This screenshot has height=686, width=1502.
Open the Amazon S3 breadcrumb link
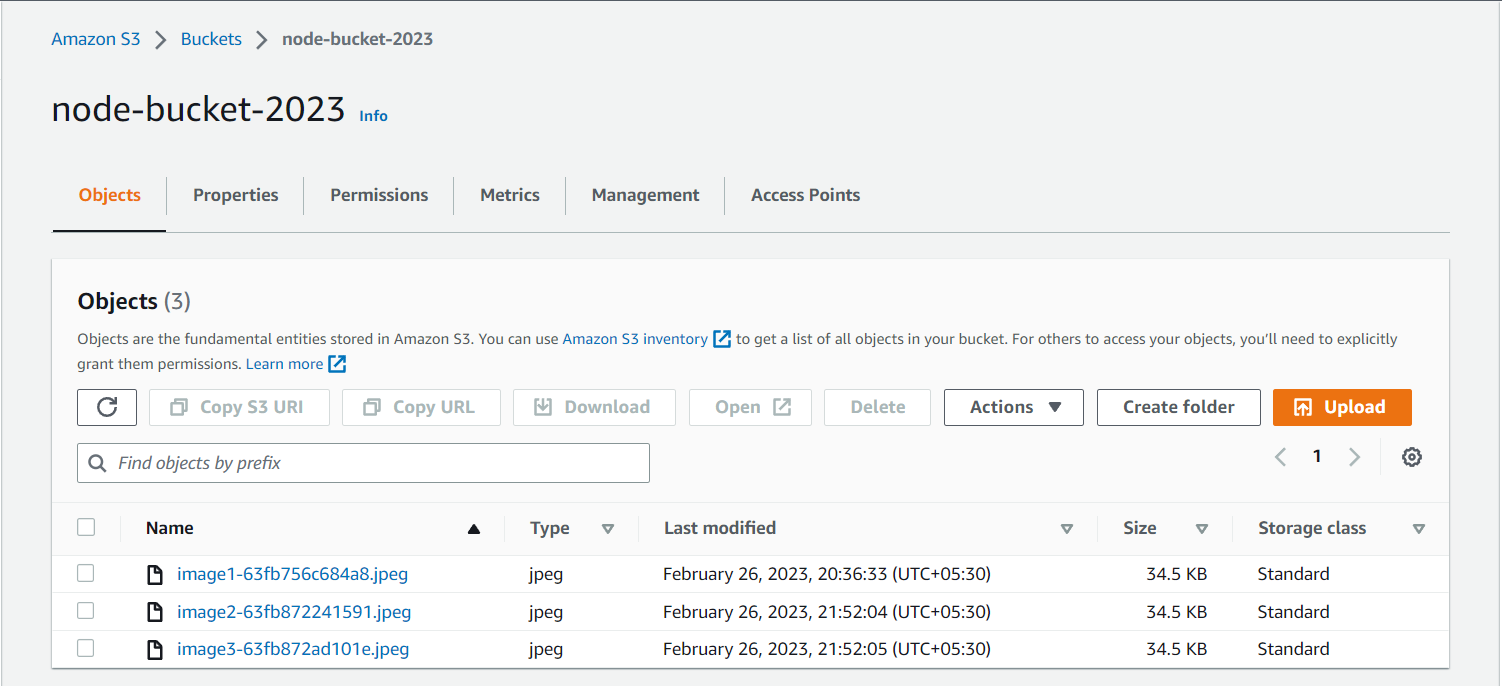96,39
